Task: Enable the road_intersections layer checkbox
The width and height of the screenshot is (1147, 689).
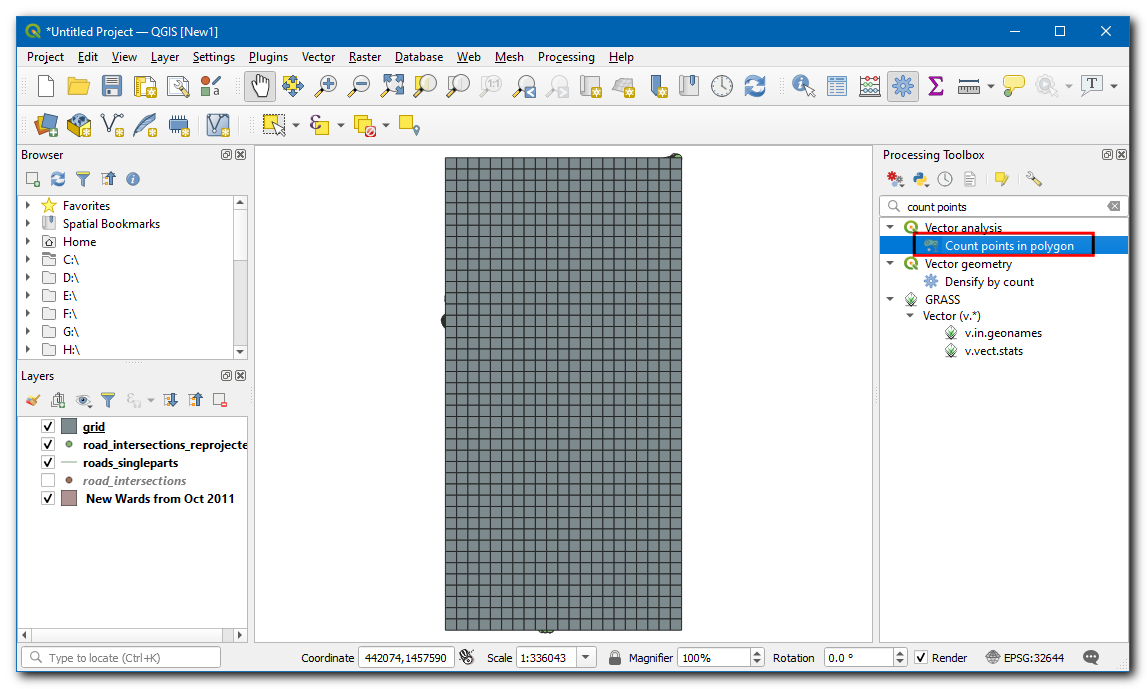Action: click(x=48, y=481)
